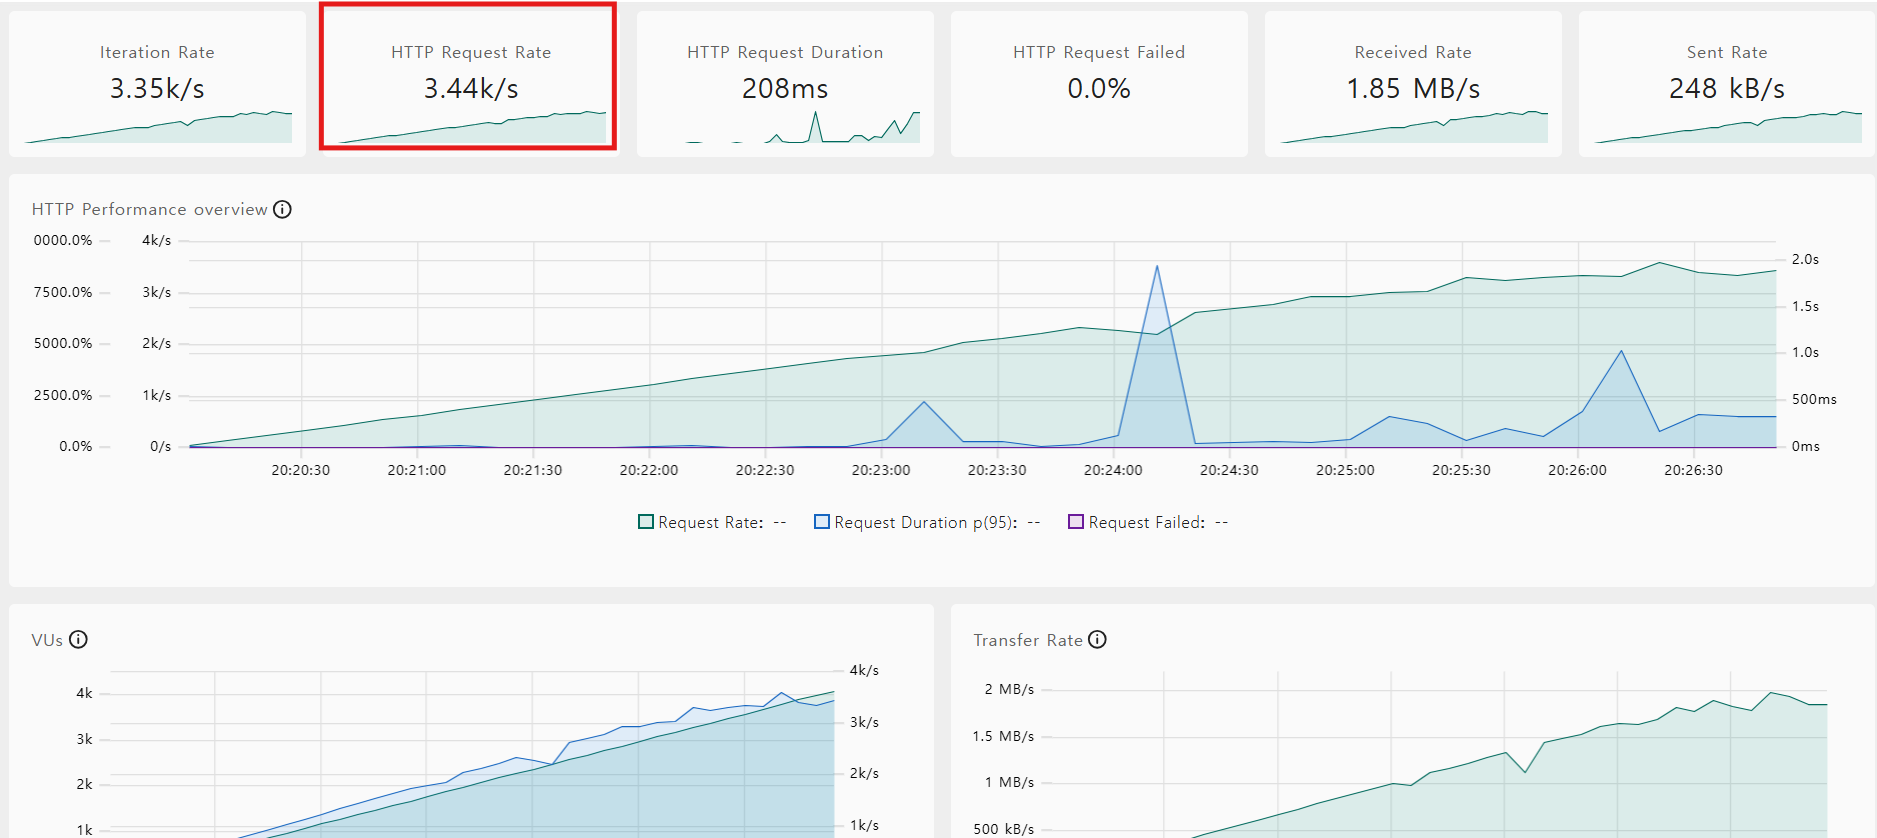Select the 3.35k/s iteration rate value

[157, 89]
